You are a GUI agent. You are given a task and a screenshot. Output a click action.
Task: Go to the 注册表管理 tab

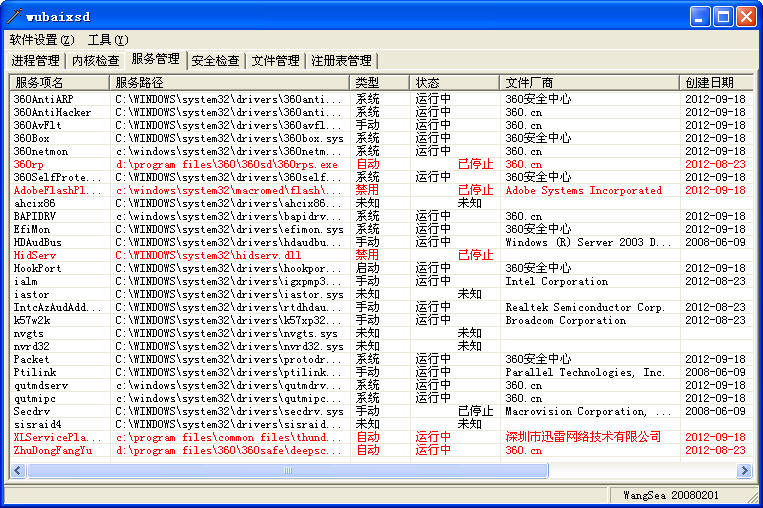(x=340, y=61)
